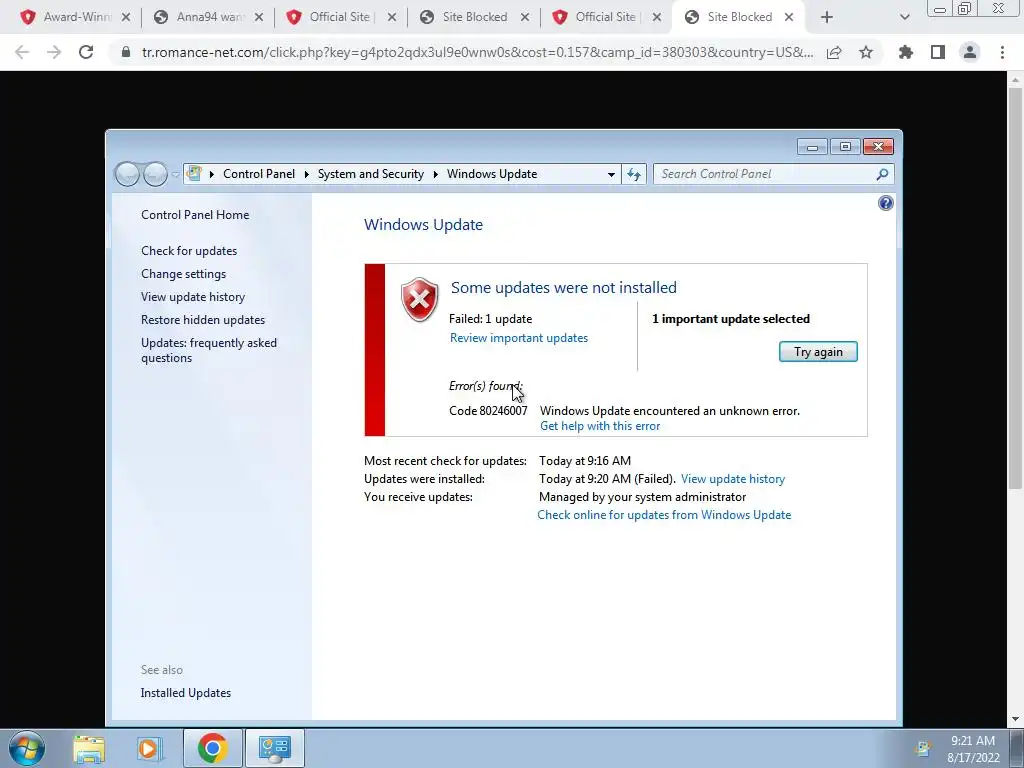This screenshot has width=1024, height=768.
Task: Click the Windows Update tray icon
Action: point(923,748)
